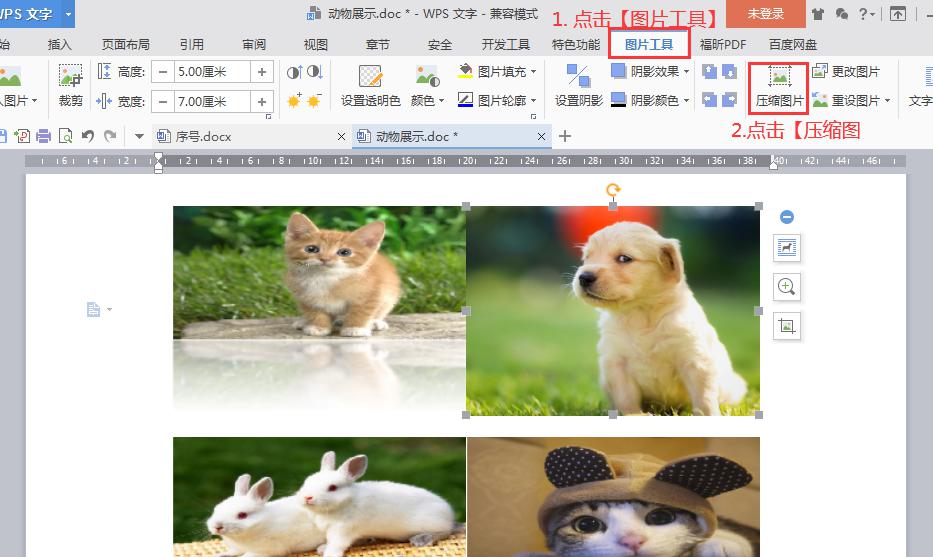Click Reset Picture (重设图片) icon
Image resolution: width=933 pixels, height=557 pixels.
[x=820, y=100]
